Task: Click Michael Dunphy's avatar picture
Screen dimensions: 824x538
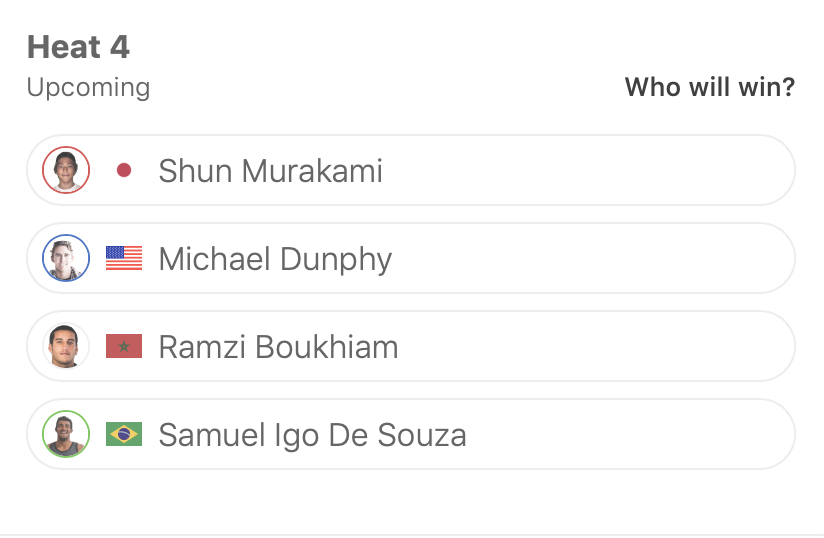Action: [x=66, y=258]
